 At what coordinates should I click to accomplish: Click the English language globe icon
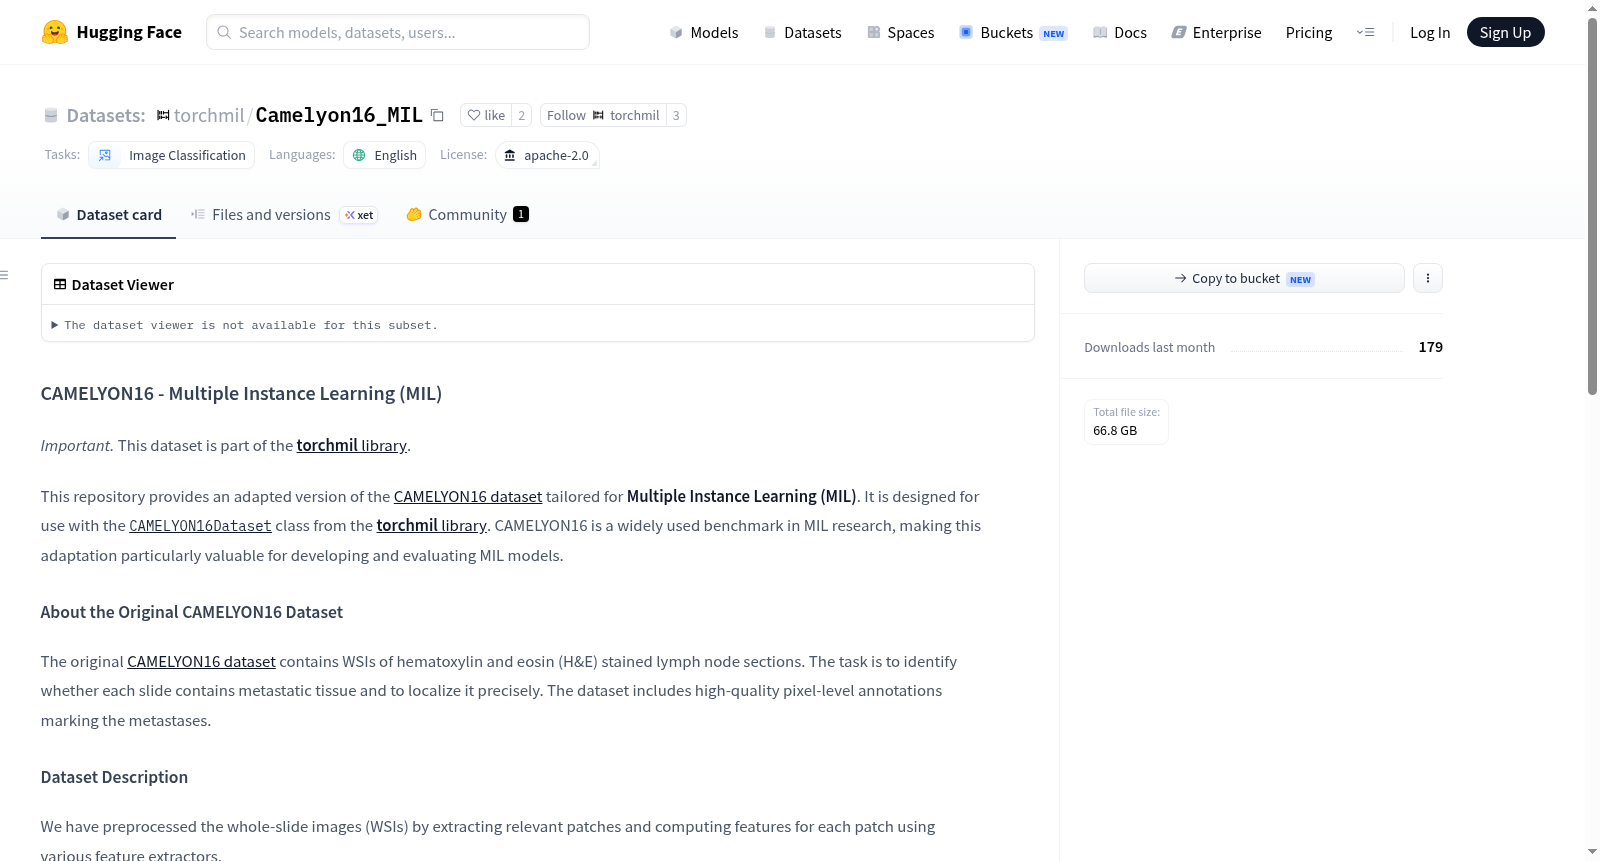[360, 155]
